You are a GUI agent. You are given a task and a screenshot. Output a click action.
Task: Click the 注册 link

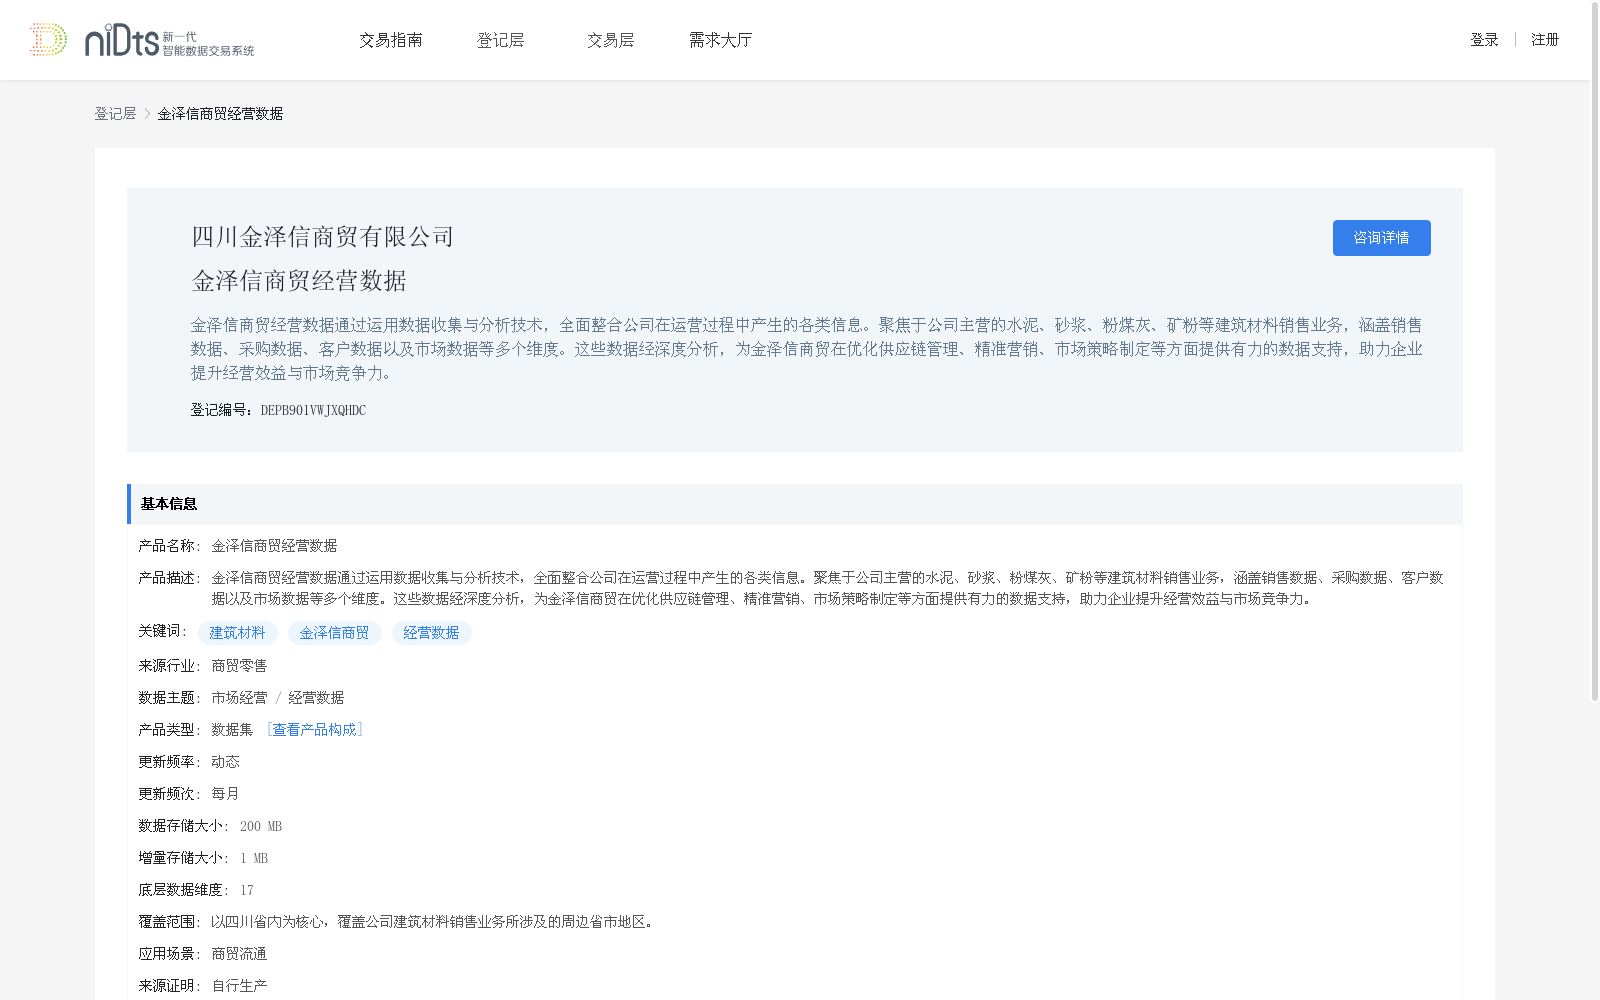(x=1545, y=40)
